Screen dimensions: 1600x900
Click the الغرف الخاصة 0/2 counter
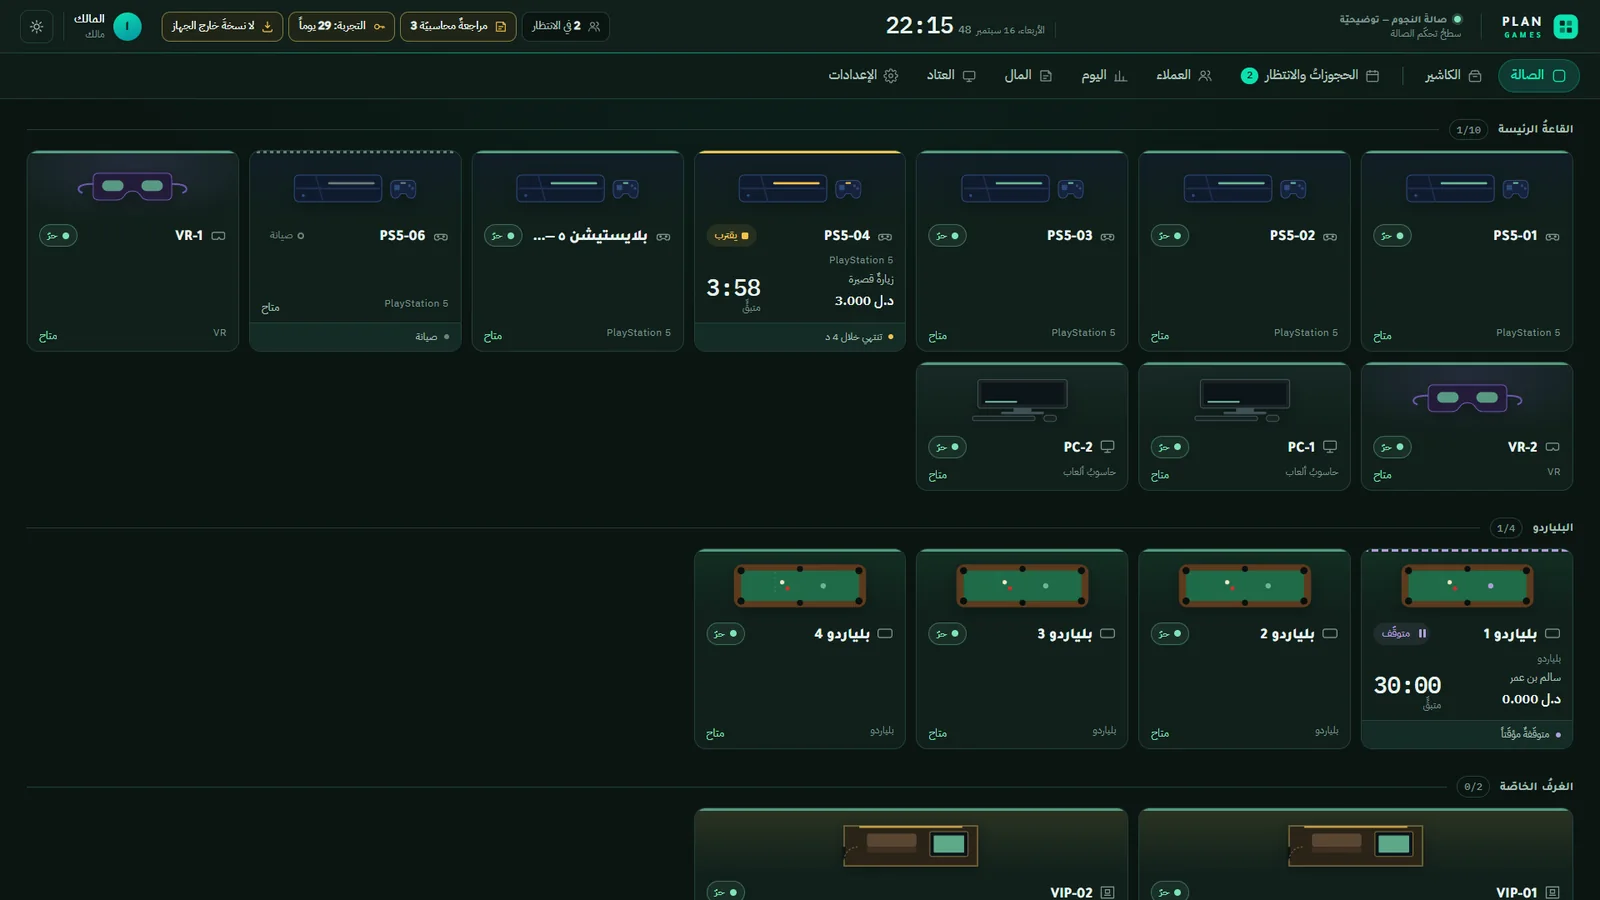(1473, 787)
